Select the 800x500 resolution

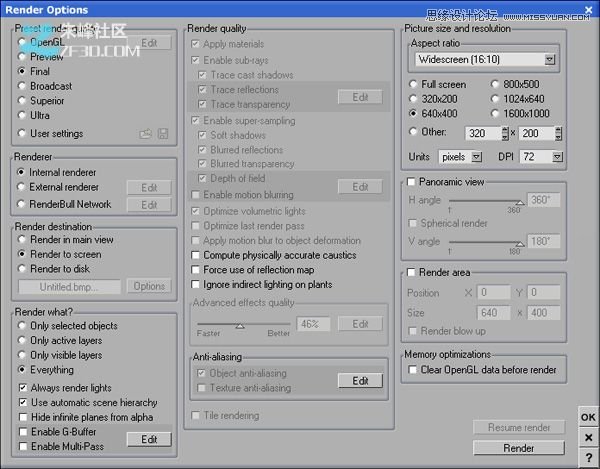tap(495, 84)
